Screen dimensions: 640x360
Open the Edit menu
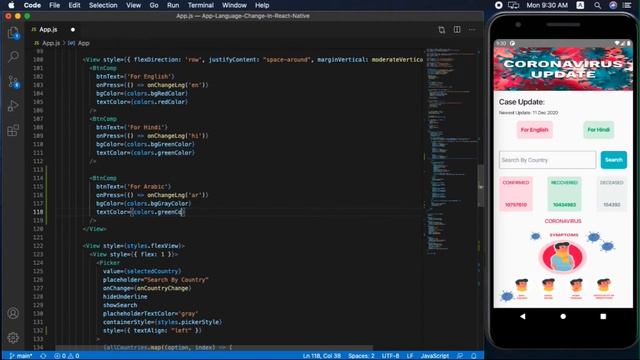click(74, 5)
